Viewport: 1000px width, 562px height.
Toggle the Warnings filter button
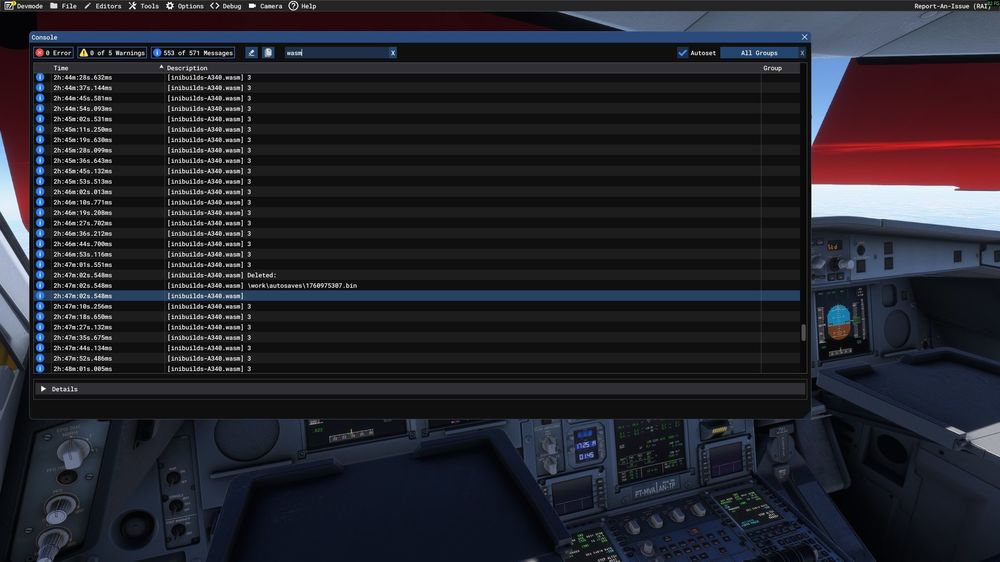(x=113, y=53)
